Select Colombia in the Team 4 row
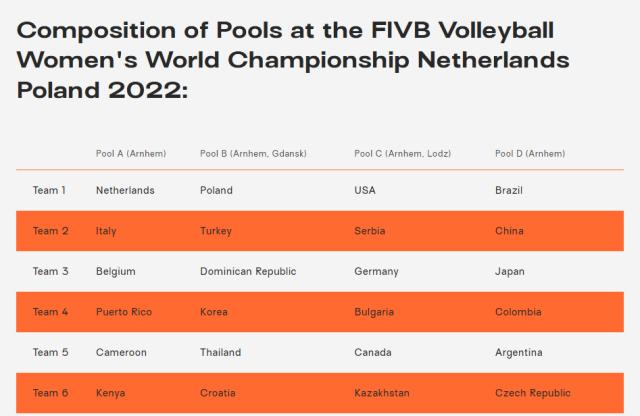The height and width of the screenshot is (416, 640). click(x=519, y=312)
